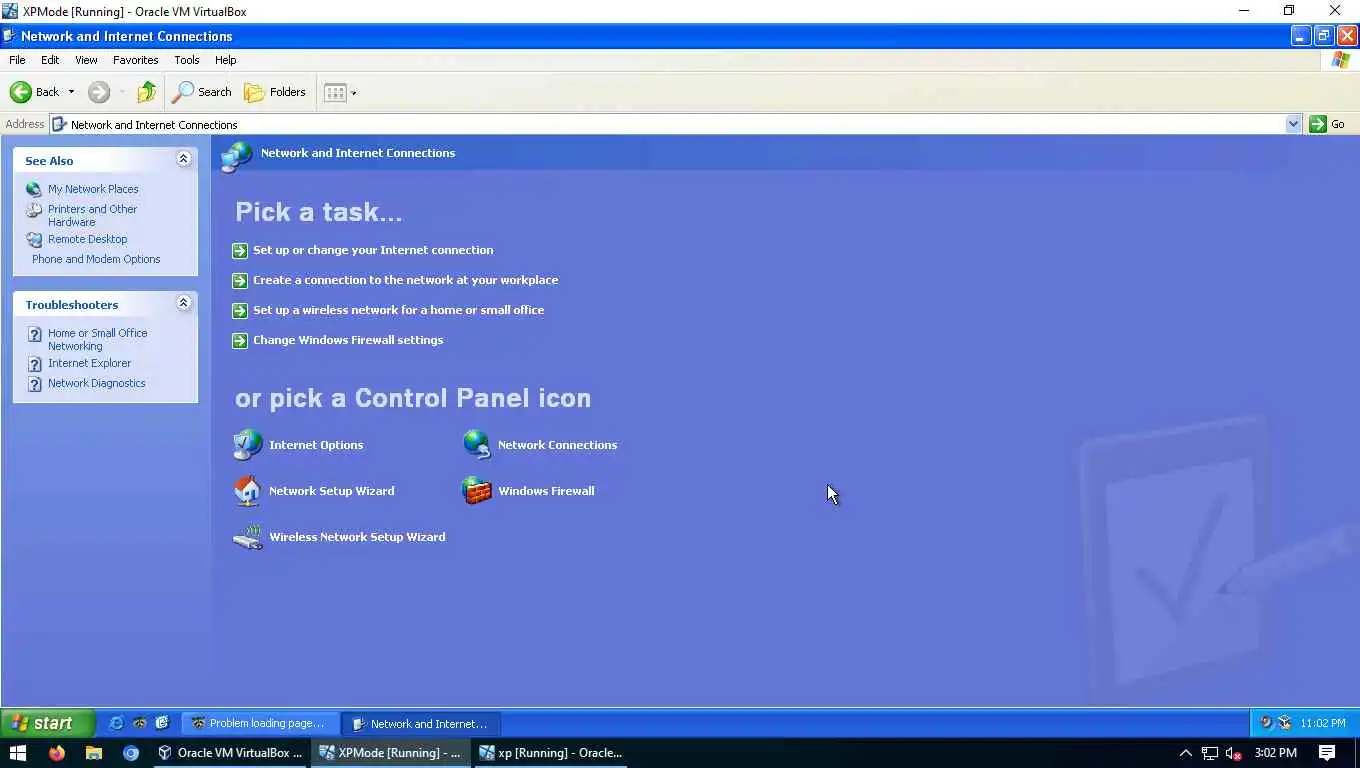Click the Search toolbar button
1360x768 pixels.
[202, 92]
